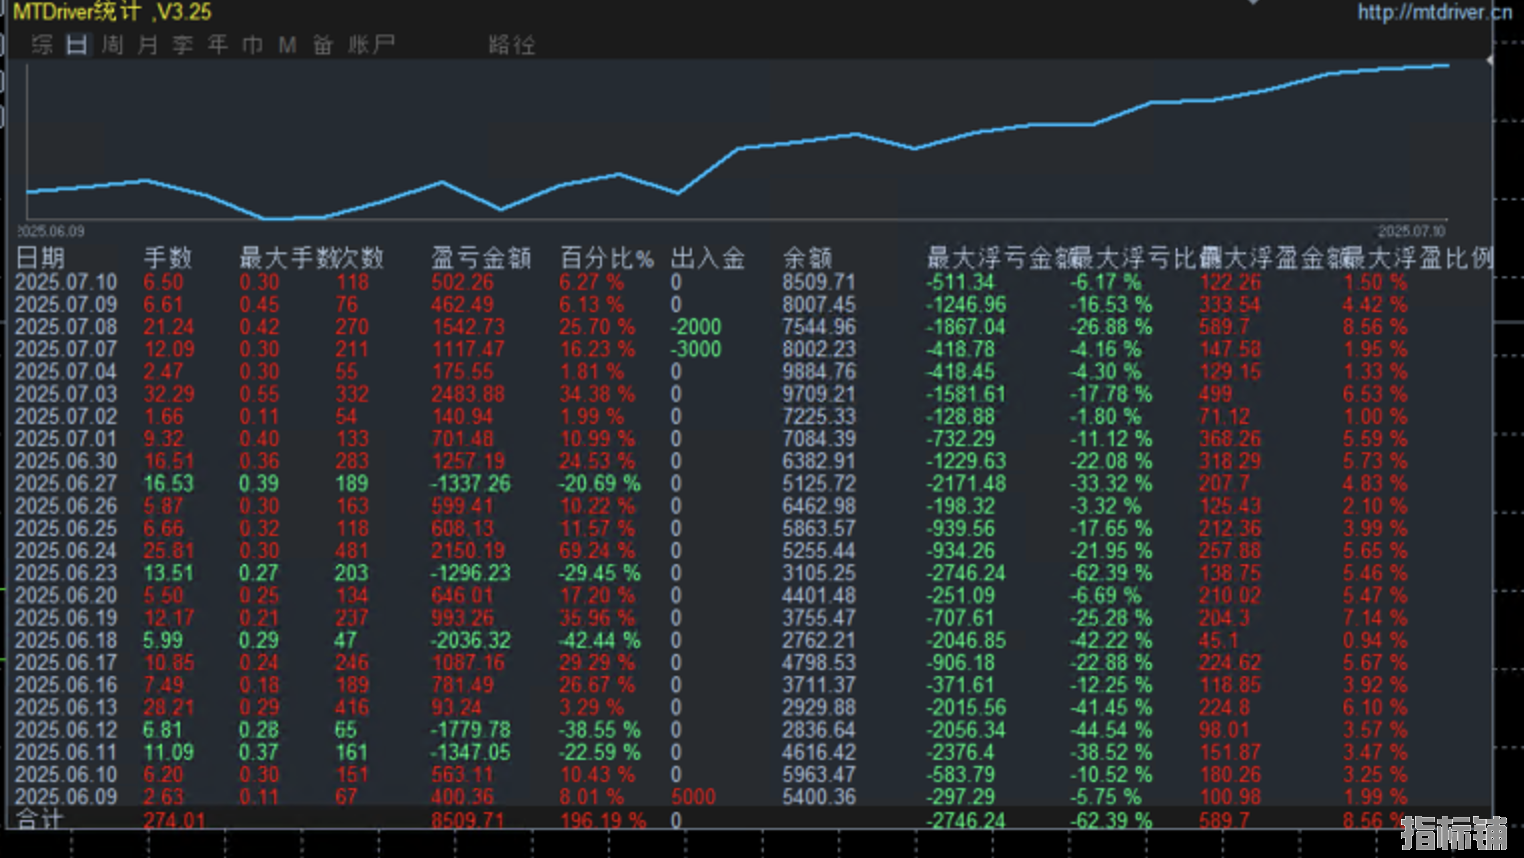Click the -62.39 % cell in the 2025.06.23 row
This screenshot has height=858, width=1524.
(x=1112, y=573)
